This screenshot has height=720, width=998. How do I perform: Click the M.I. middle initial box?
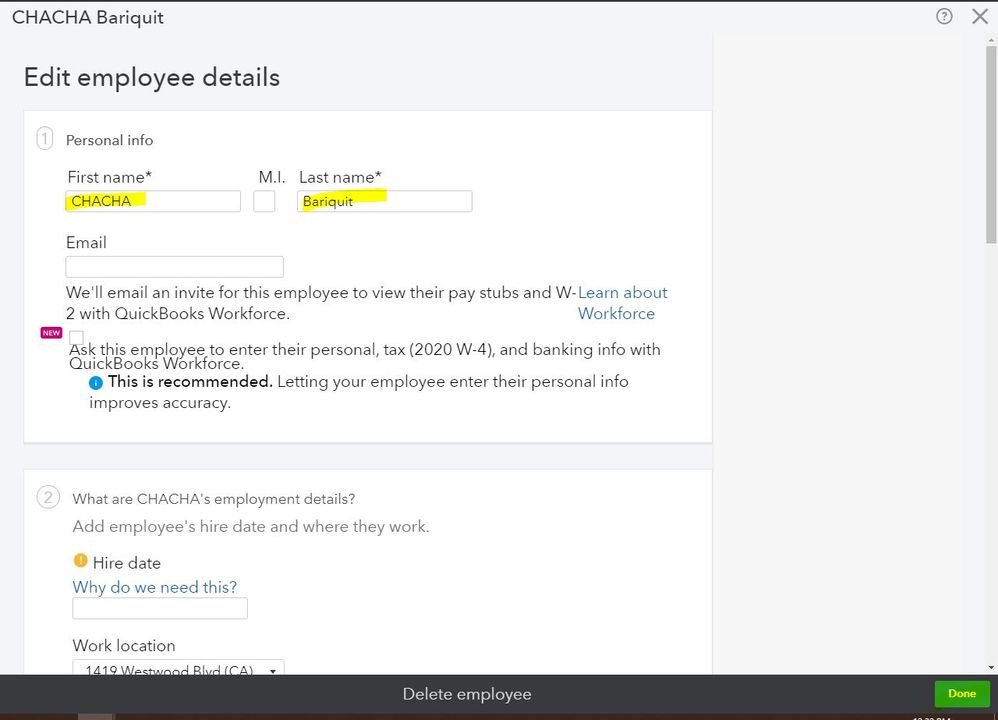tap(264, 201)
